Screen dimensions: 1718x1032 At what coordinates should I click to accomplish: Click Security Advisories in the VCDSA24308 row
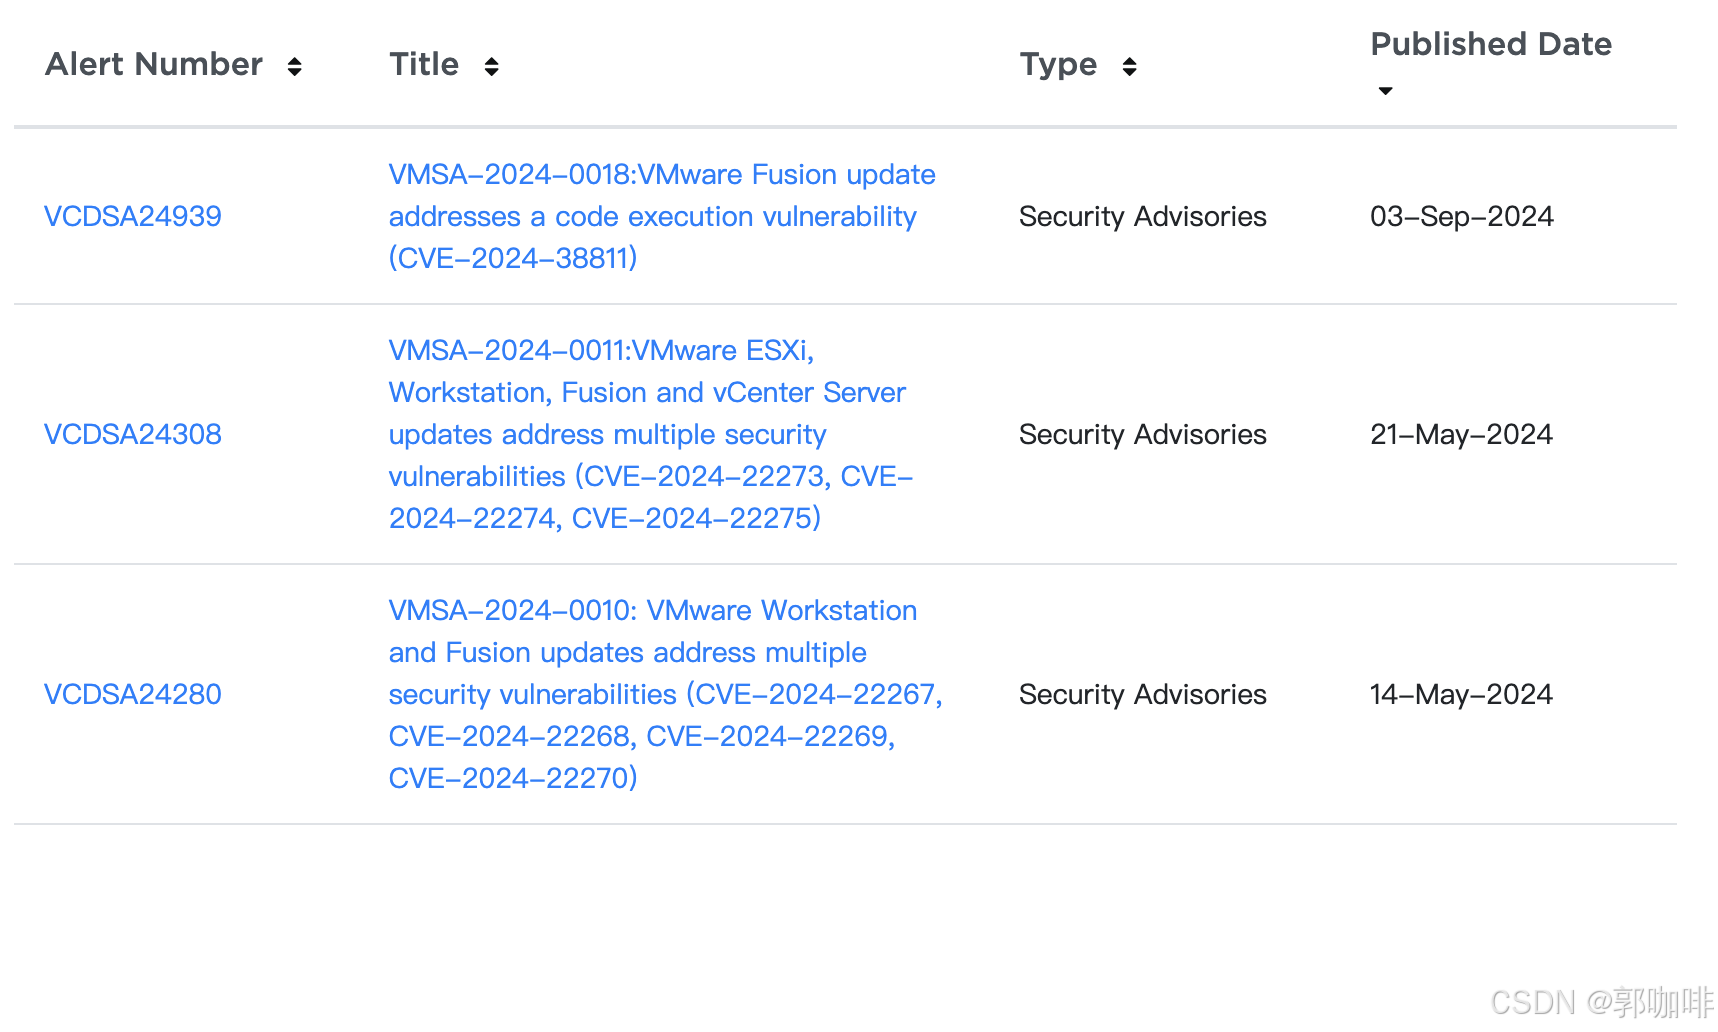coord(1142,435)
